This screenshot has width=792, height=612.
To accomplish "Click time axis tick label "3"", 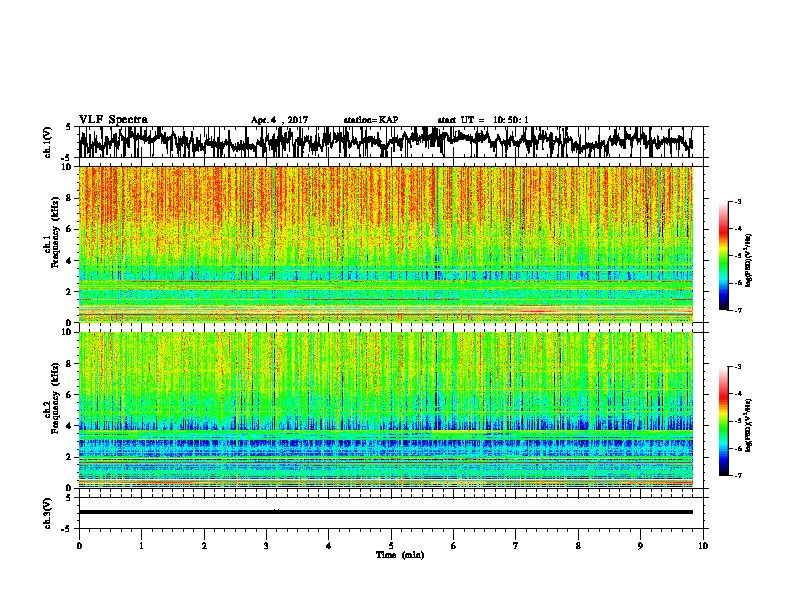I will (x=266, y=546).
